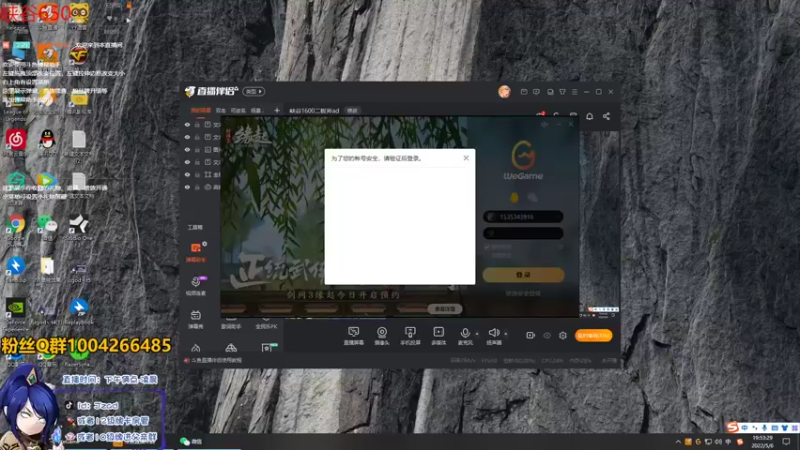Click the yellow WeGame login button
800x450 pixels.
click(523, 274)
